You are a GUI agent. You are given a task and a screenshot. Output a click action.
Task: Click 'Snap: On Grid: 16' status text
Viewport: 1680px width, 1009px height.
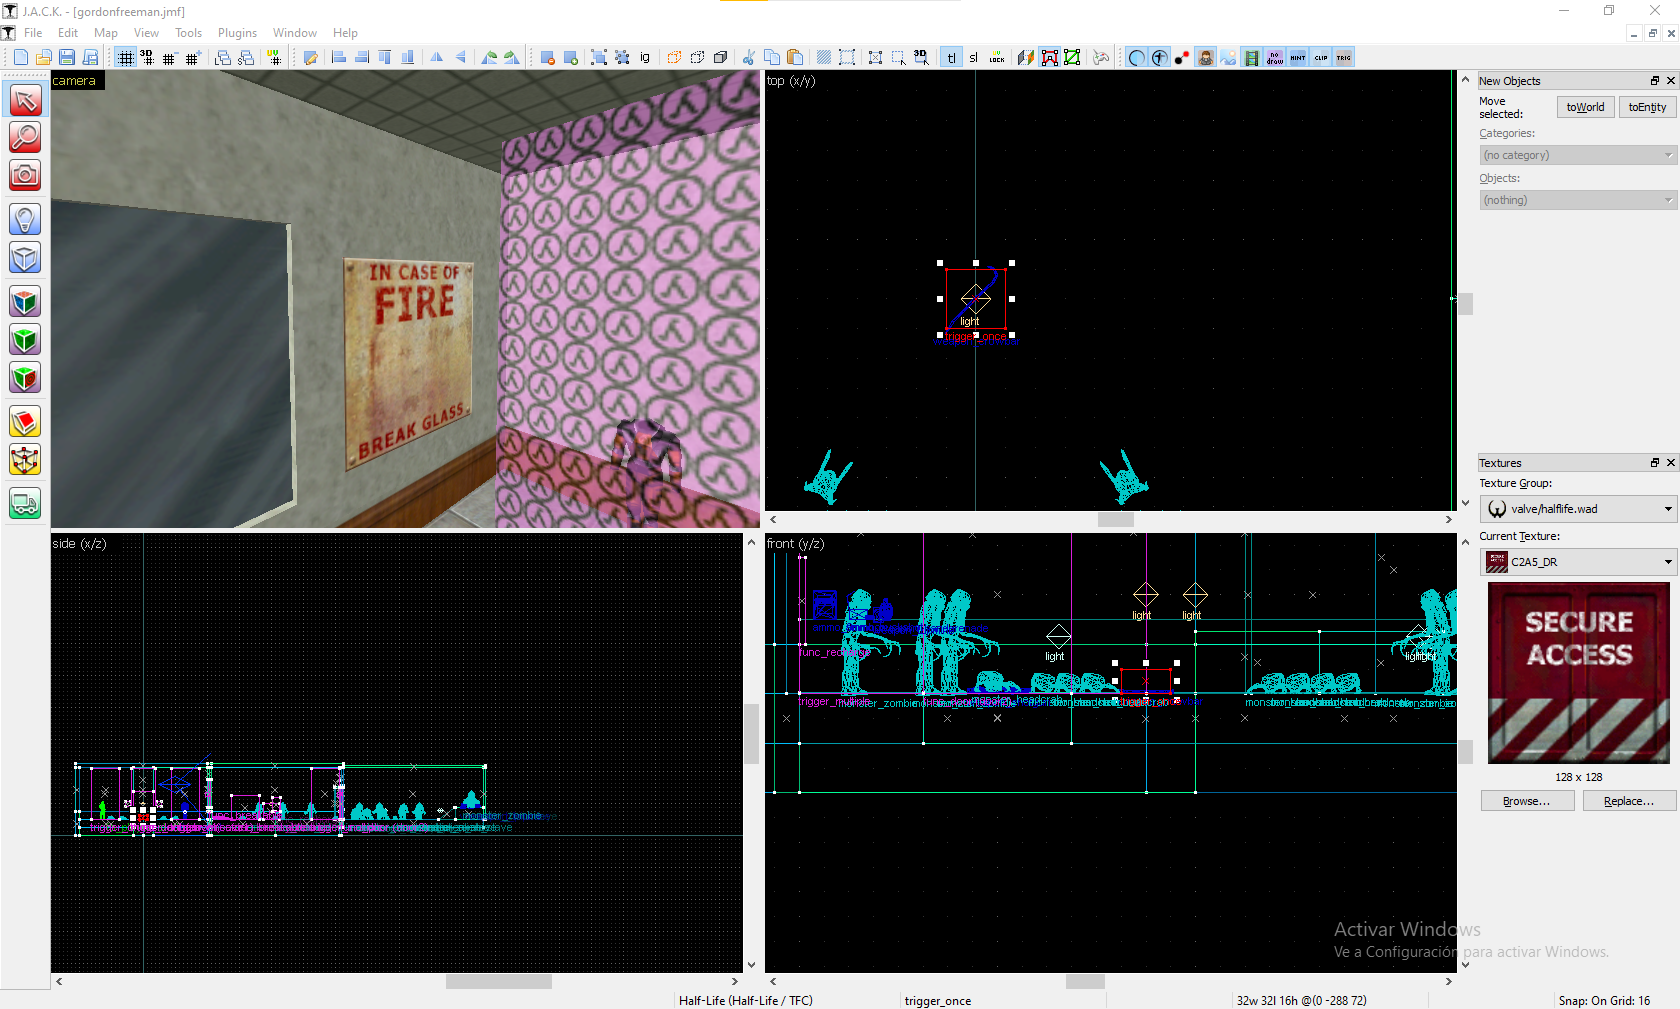point(1604,1000)
